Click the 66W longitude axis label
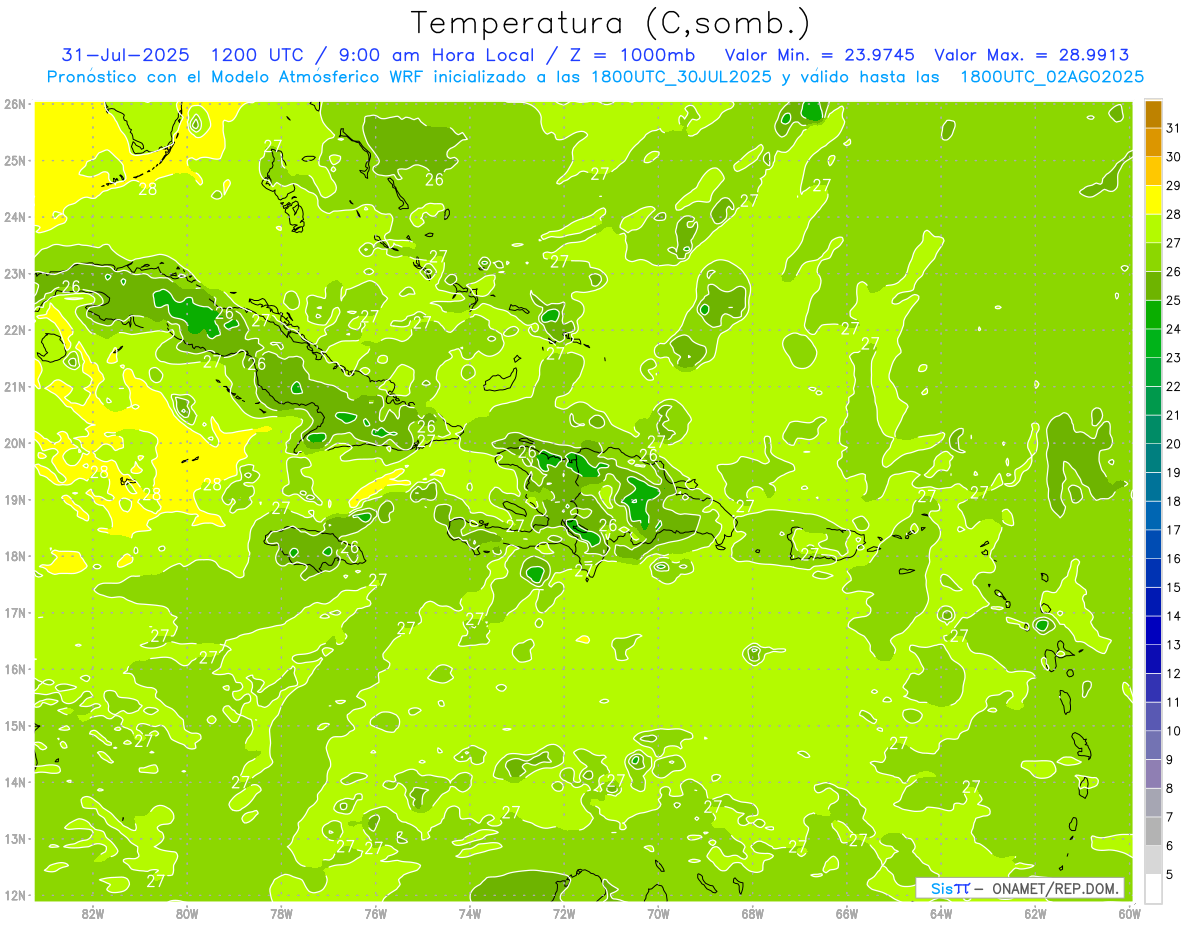This screenshot has height=927, width=1200. [x=847, y=913]
